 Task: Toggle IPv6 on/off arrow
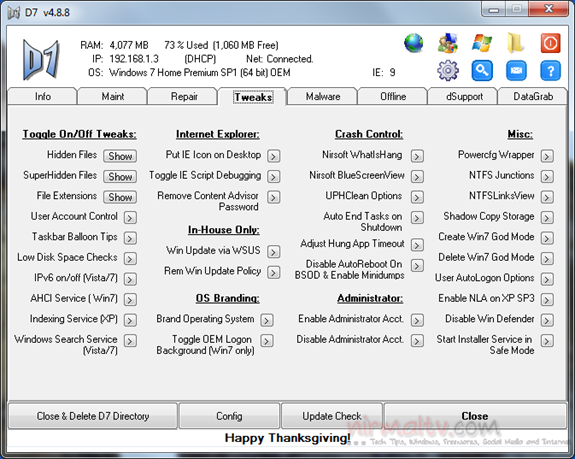pos(130,279)
